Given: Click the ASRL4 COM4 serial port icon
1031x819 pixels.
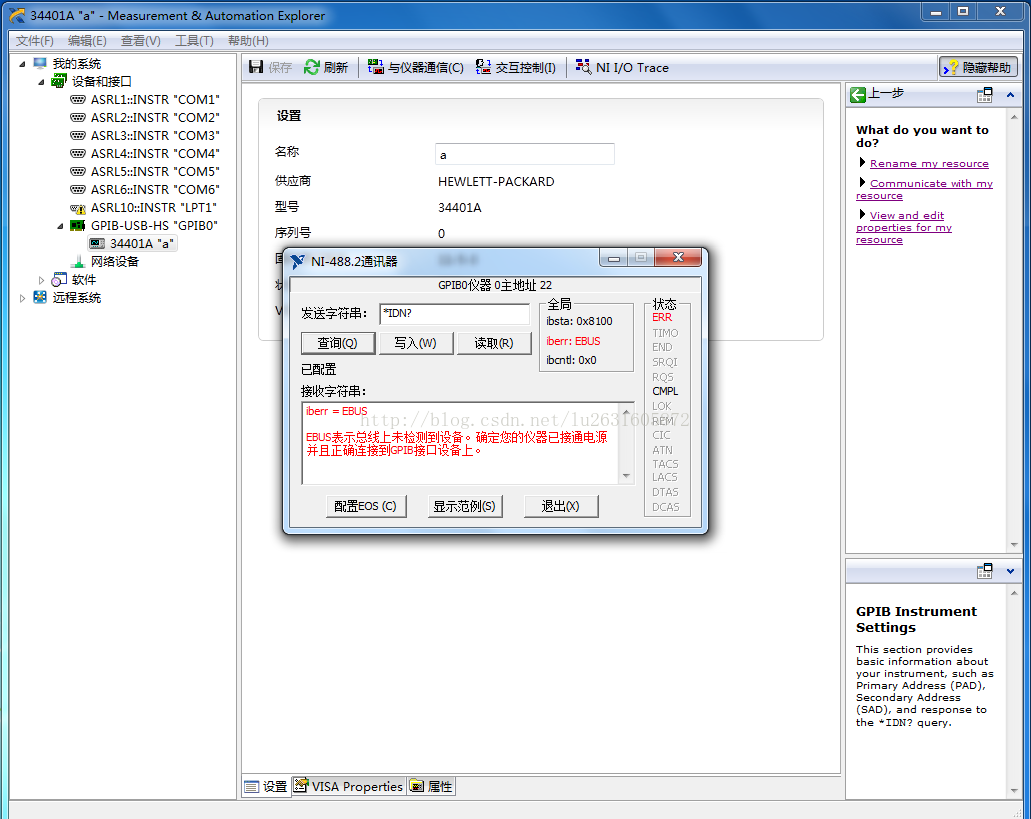Looking at the screenshot, I should [x=78, y=153].
